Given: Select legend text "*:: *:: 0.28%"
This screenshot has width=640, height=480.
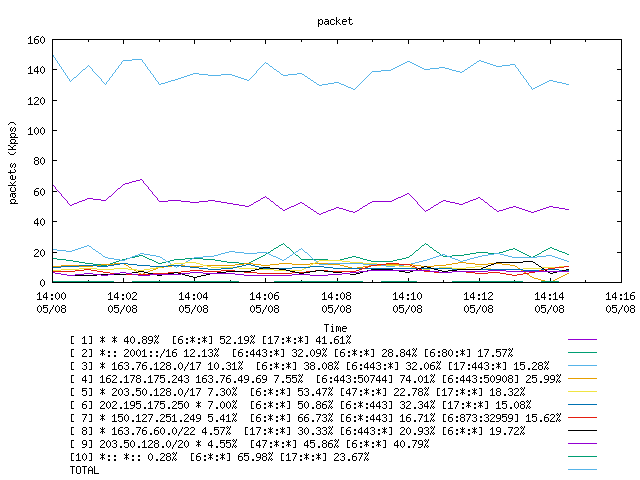Looking at the screenshot, I should [138, 458].
